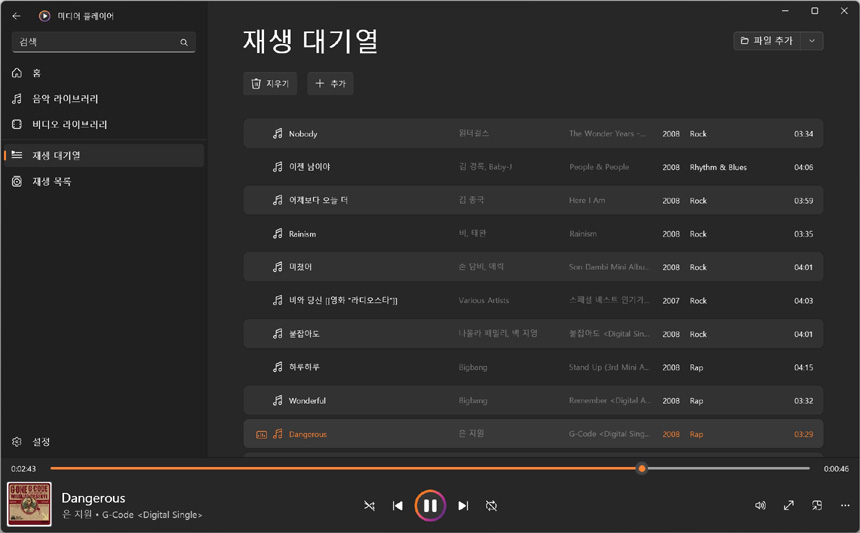This screenshot has width=860, height=533.
Task: Toggle repeat playback mode
Action: pyautogui.click(x=491, y=506)
